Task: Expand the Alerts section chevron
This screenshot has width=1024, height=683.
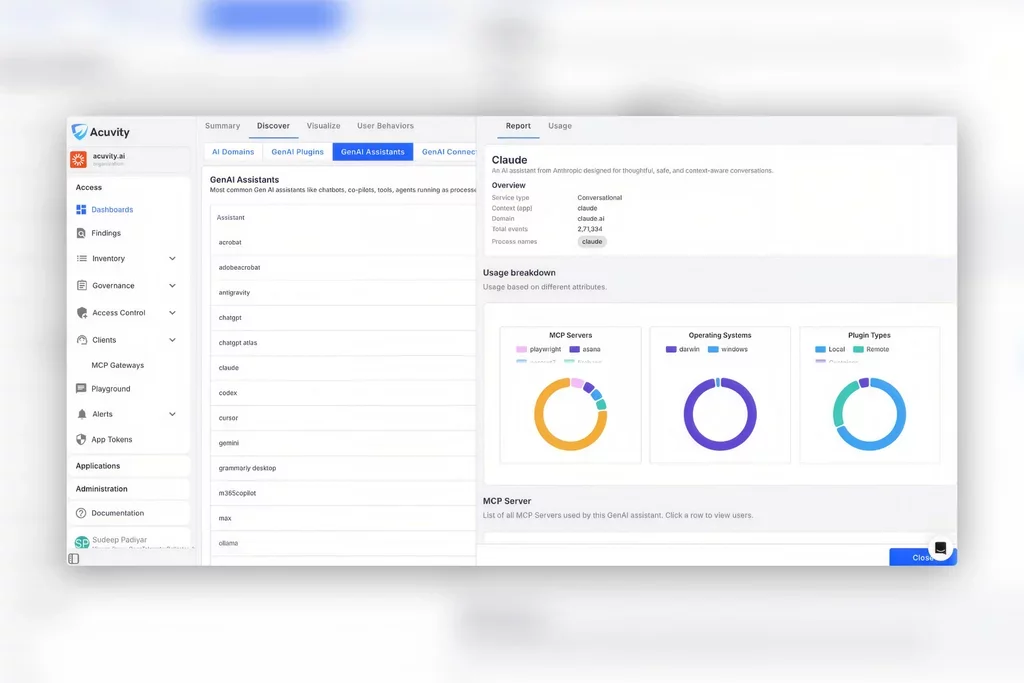Action: click(172, 414)
